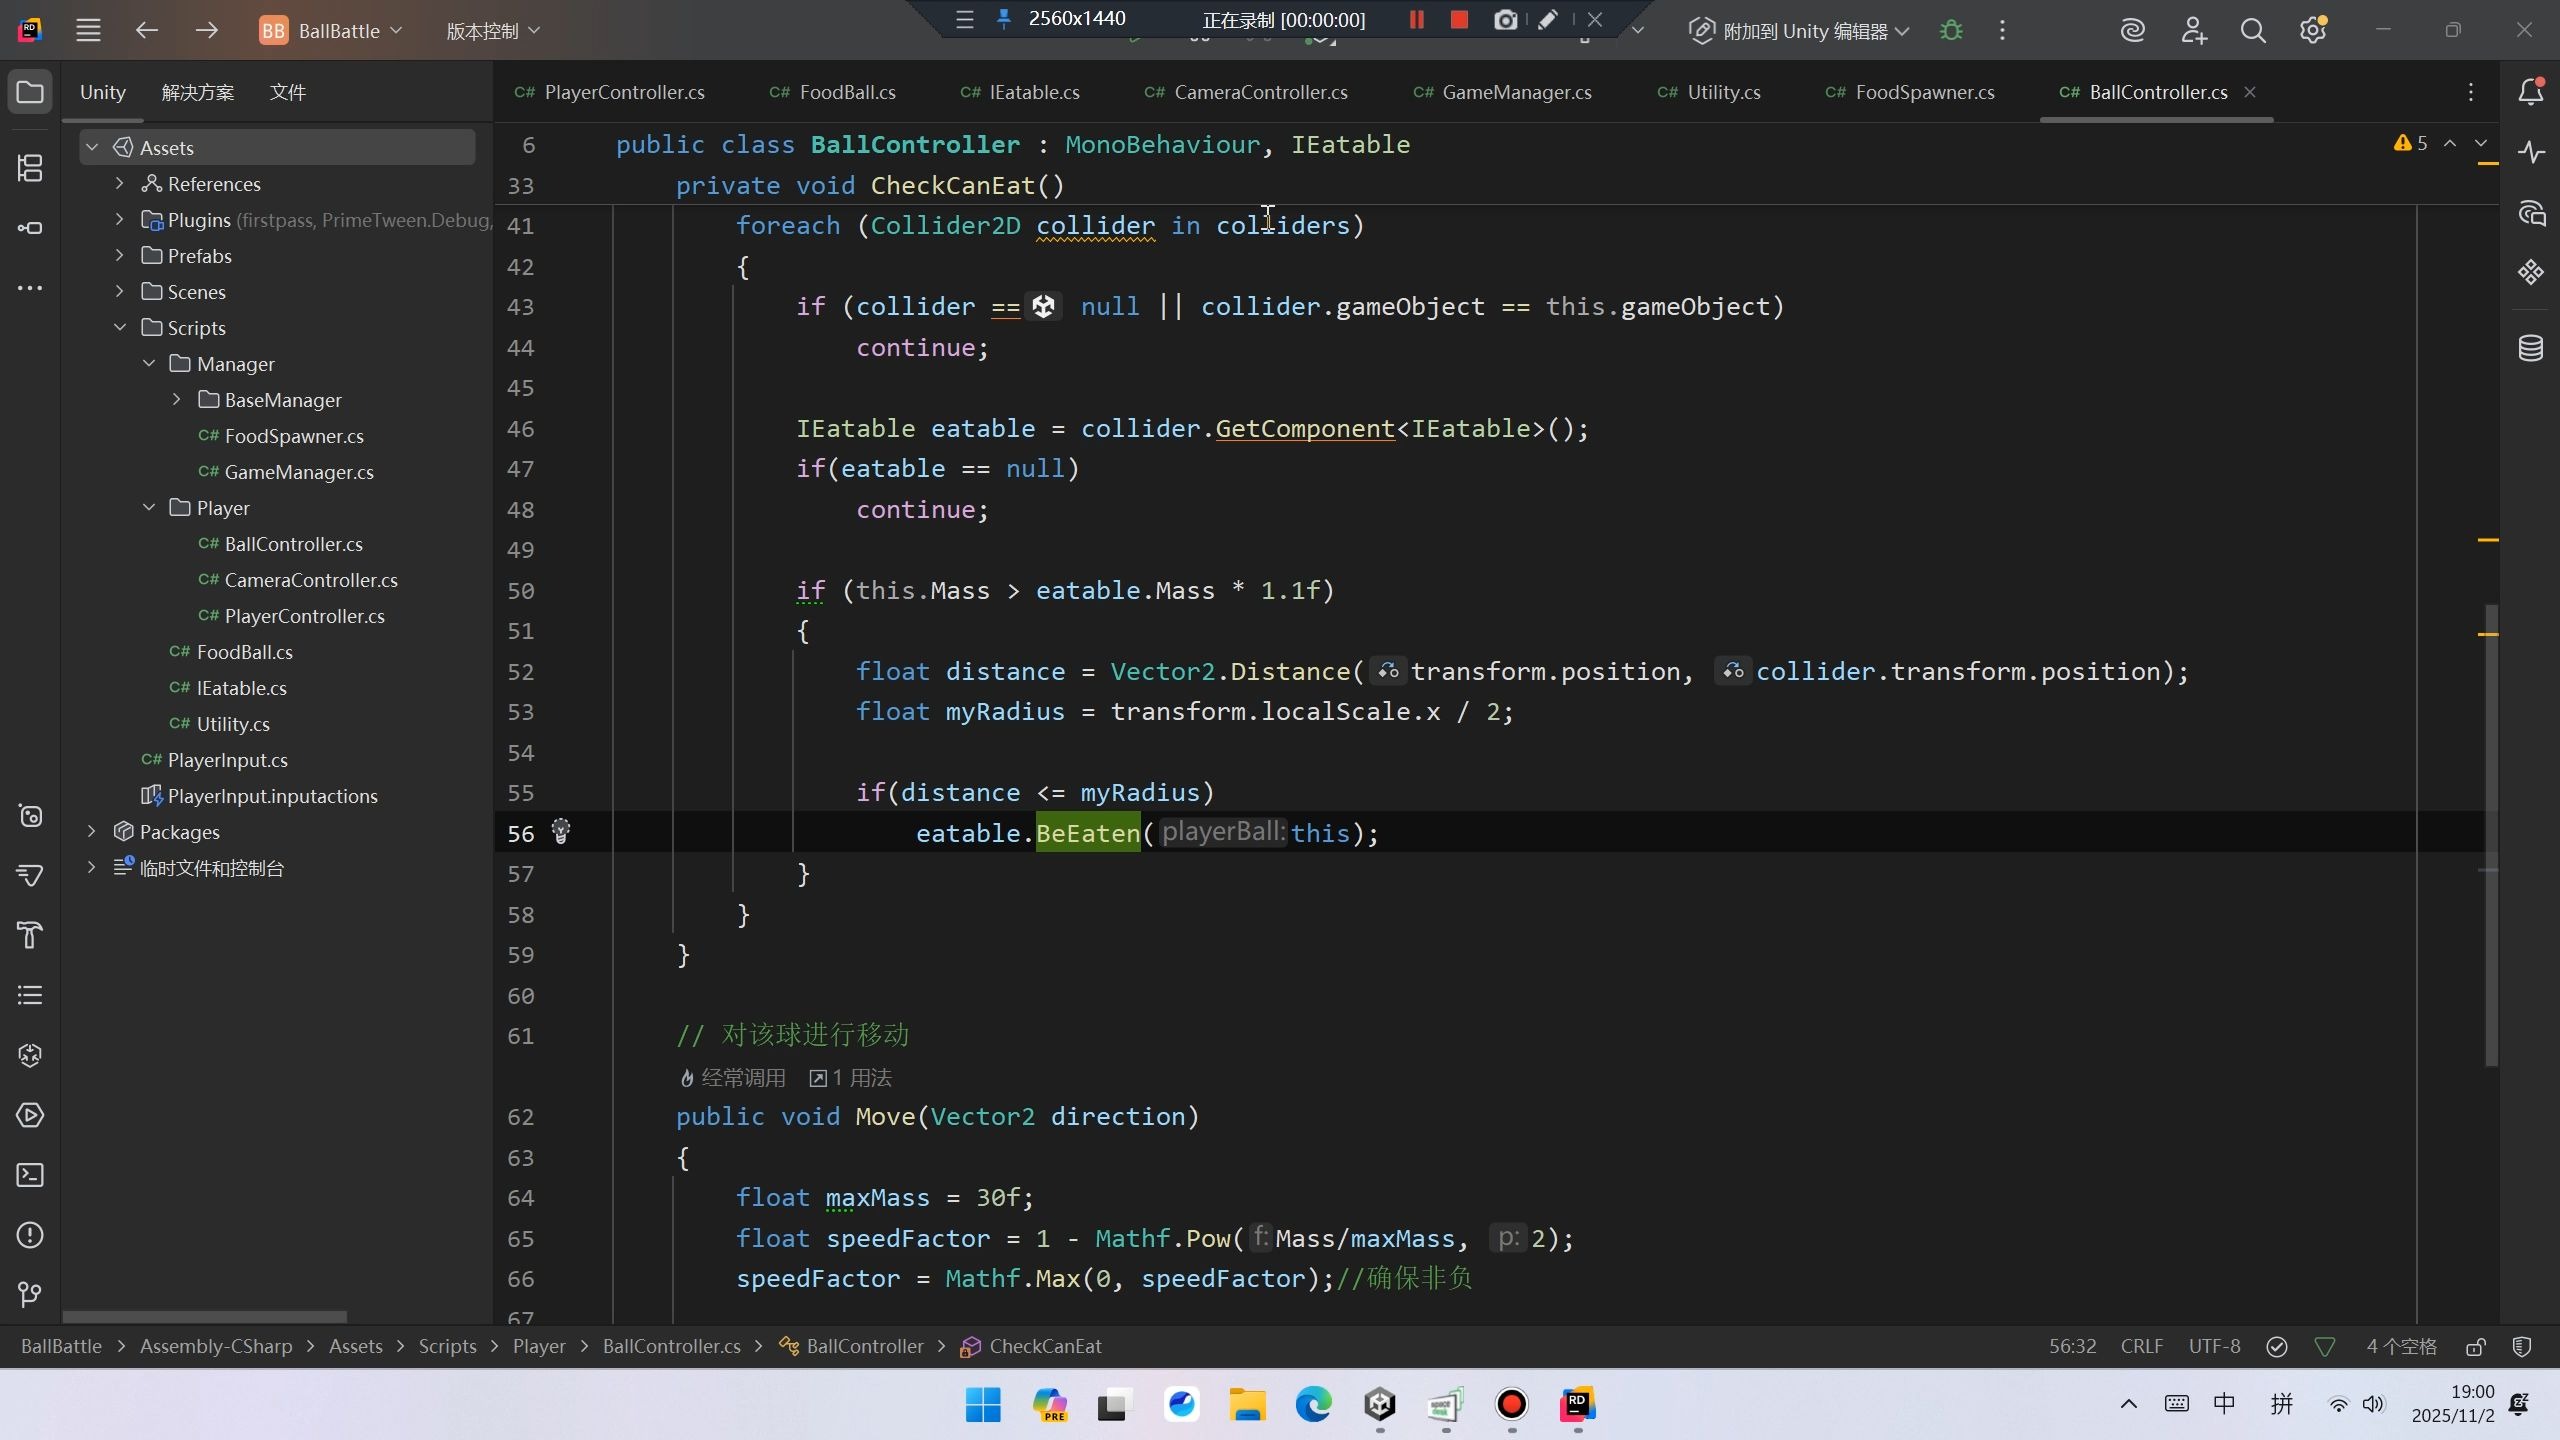2560x1440 pixels.
Task: Open the Git version control panel icon
Action: point(30,1295)
